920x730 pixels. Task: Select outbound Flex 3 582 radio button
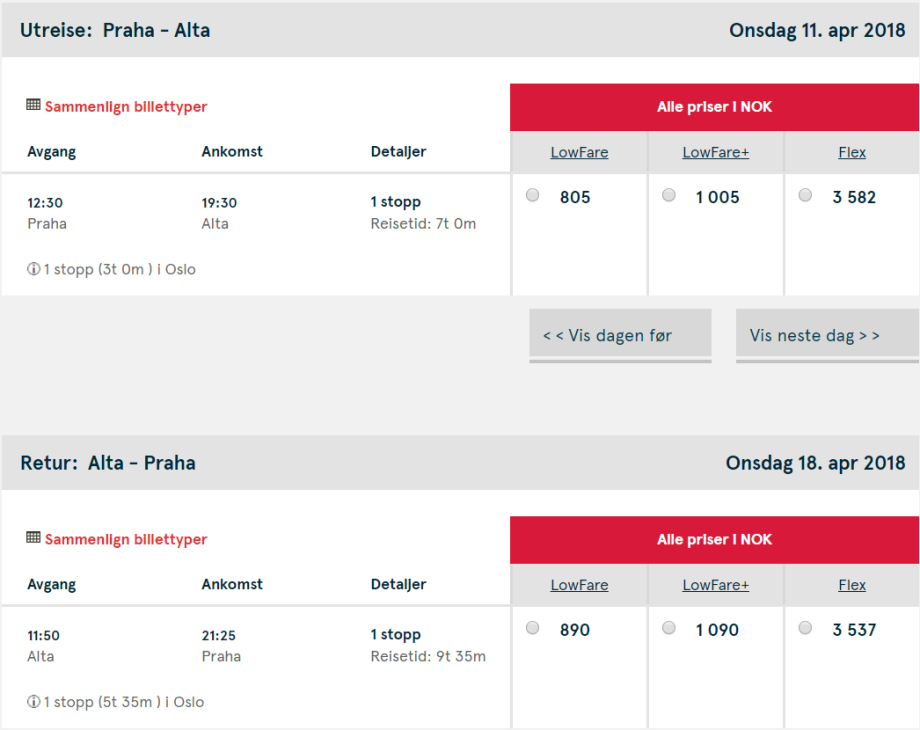tap(806, 196)
